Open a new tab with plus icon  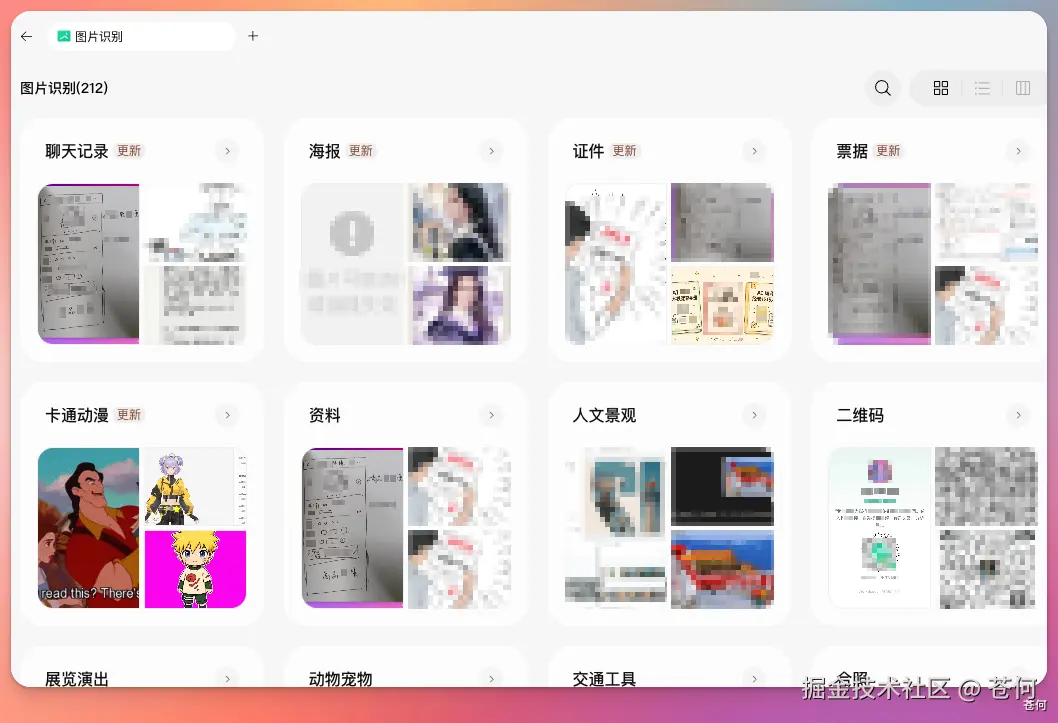[253, 36]
